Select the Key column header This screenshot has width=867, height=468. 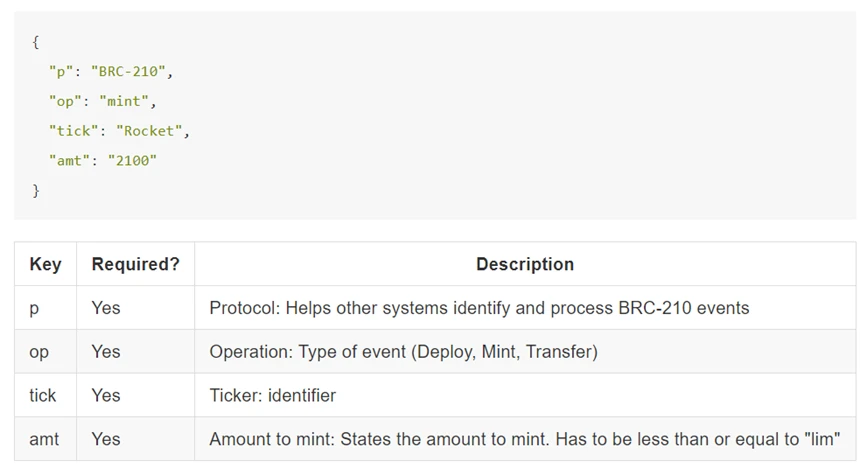click(x=45, y=264)
